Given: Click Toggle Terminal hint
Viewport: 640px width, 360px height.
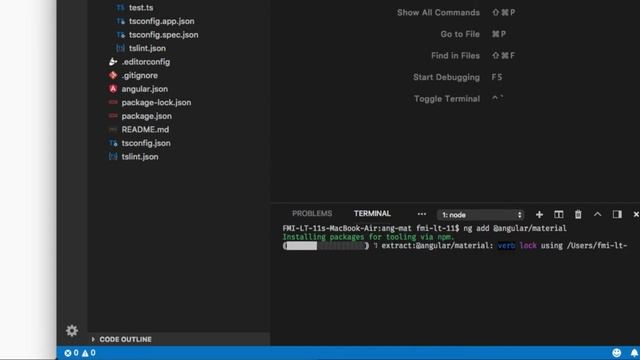Looking at the screenshot, I should [447, 99].
